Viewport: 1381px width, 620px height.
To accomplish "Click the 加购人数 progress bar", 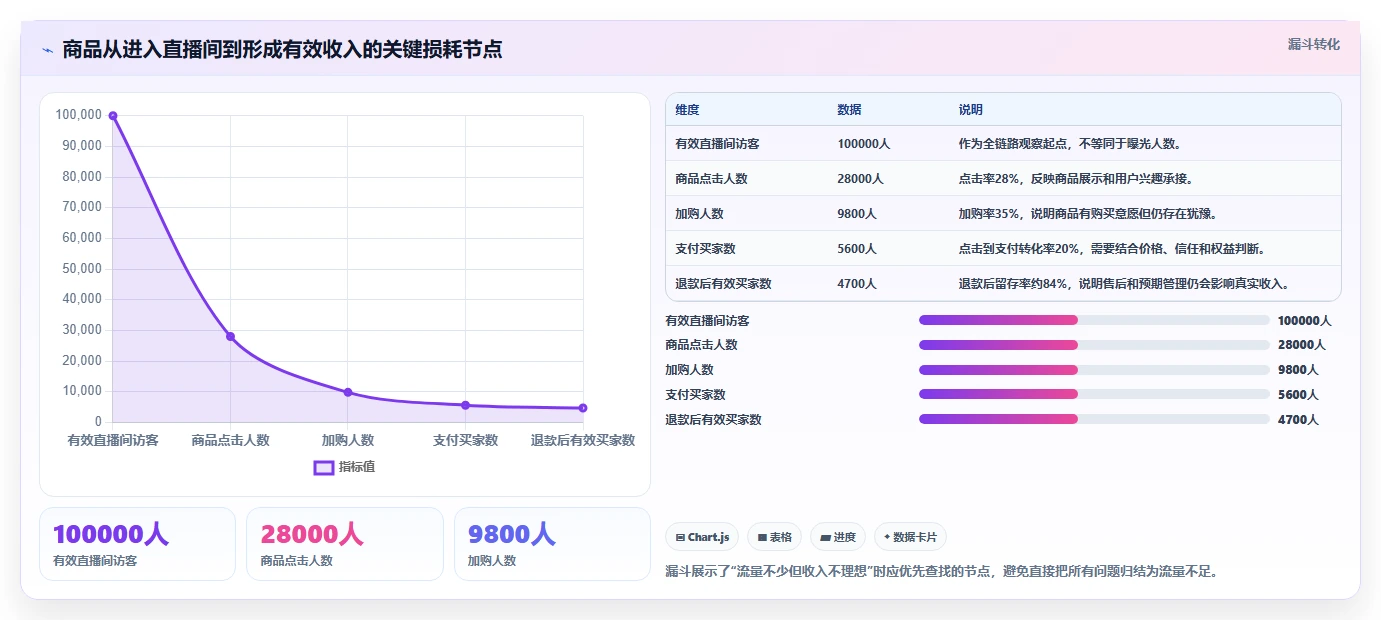I will (x=1094, y=370).
